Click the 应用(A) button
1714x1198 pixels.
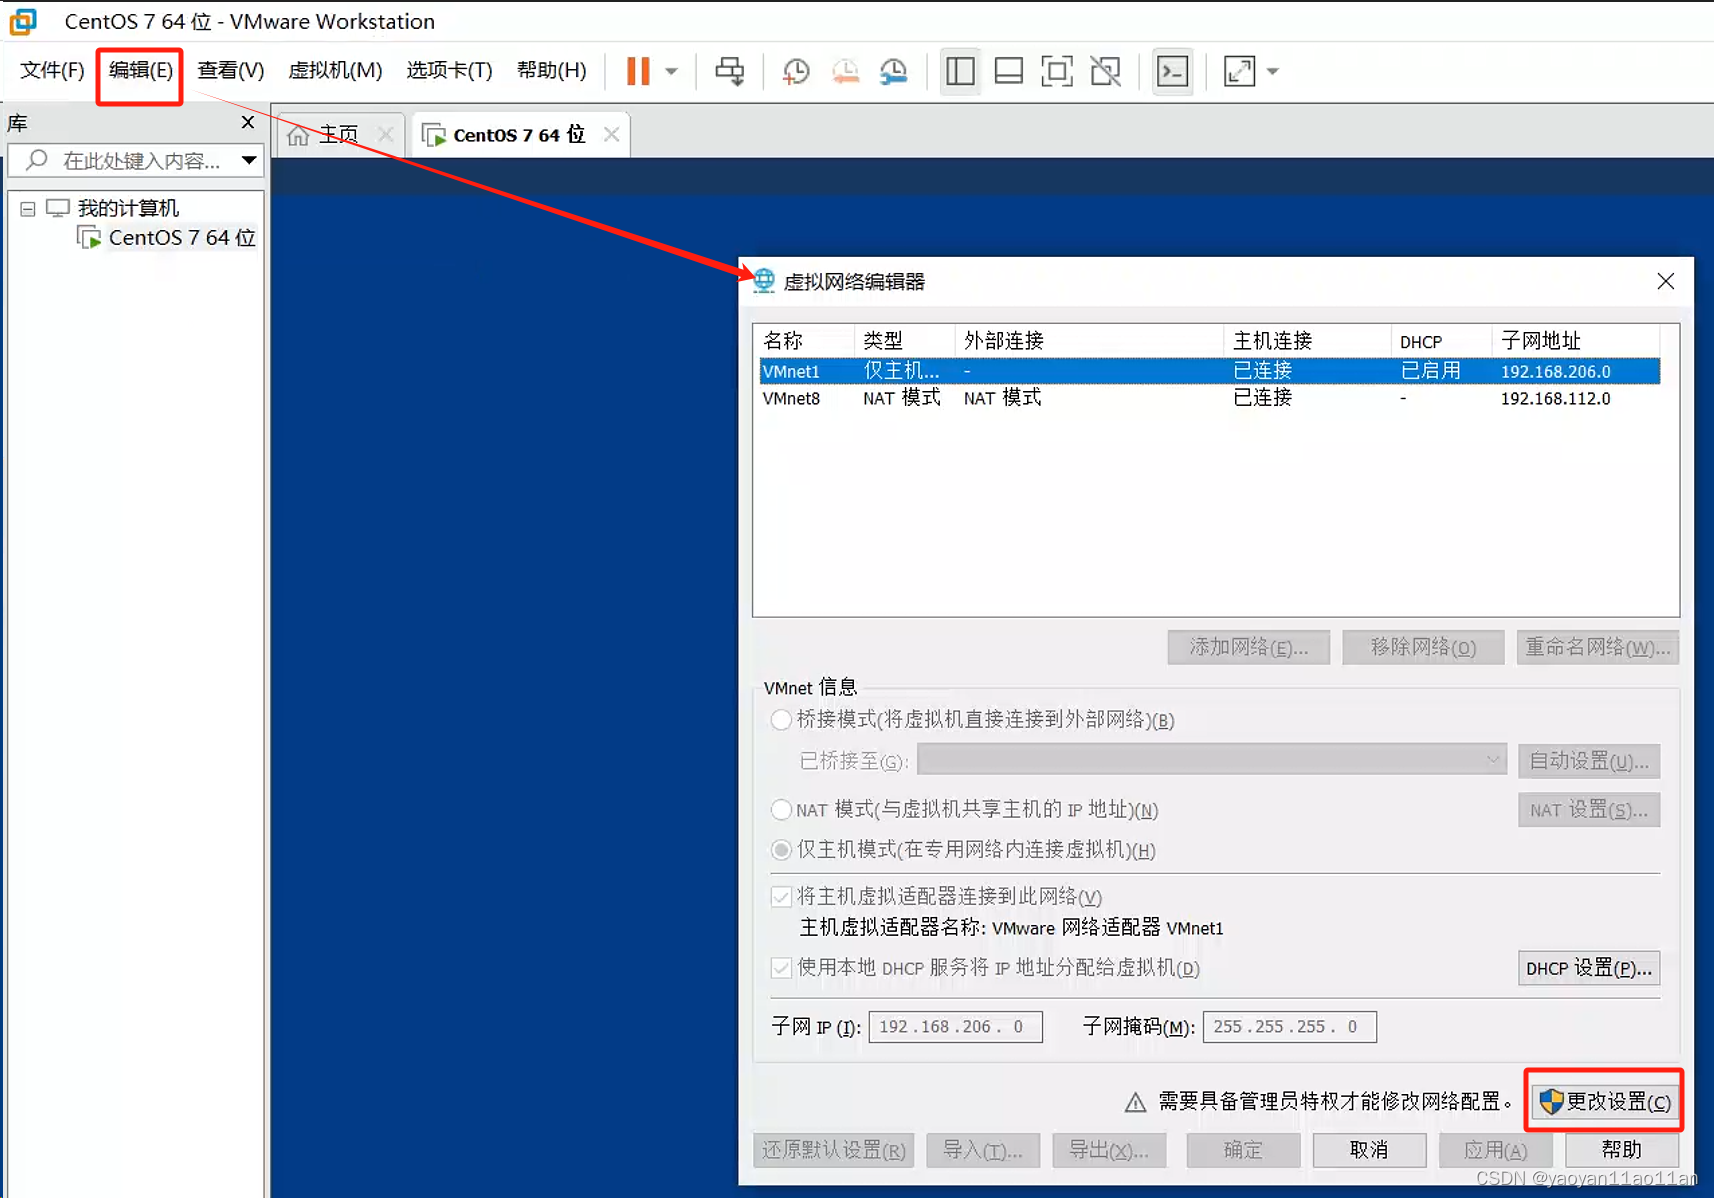(x=1495, y=1150)
